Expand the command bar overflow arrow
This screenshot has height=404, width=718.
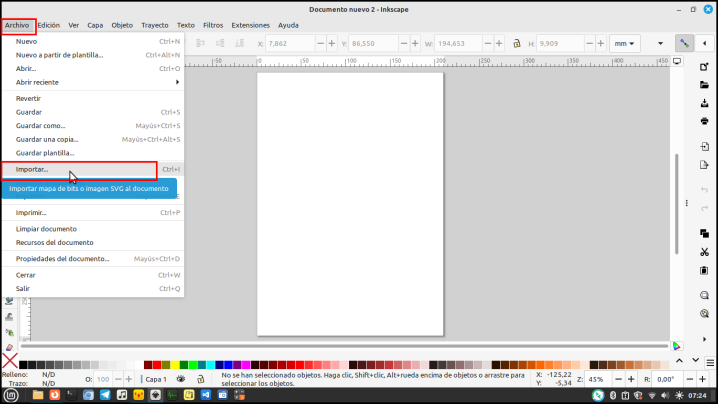click(704, 339)
